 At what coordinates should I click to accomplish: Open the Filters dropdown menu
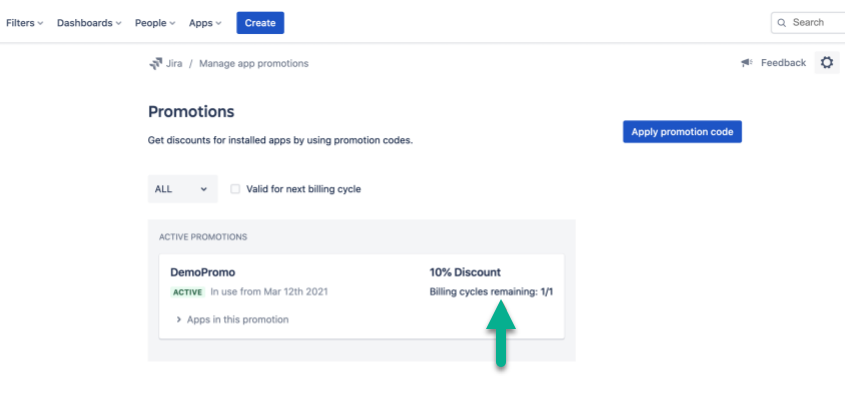[24, 22]
